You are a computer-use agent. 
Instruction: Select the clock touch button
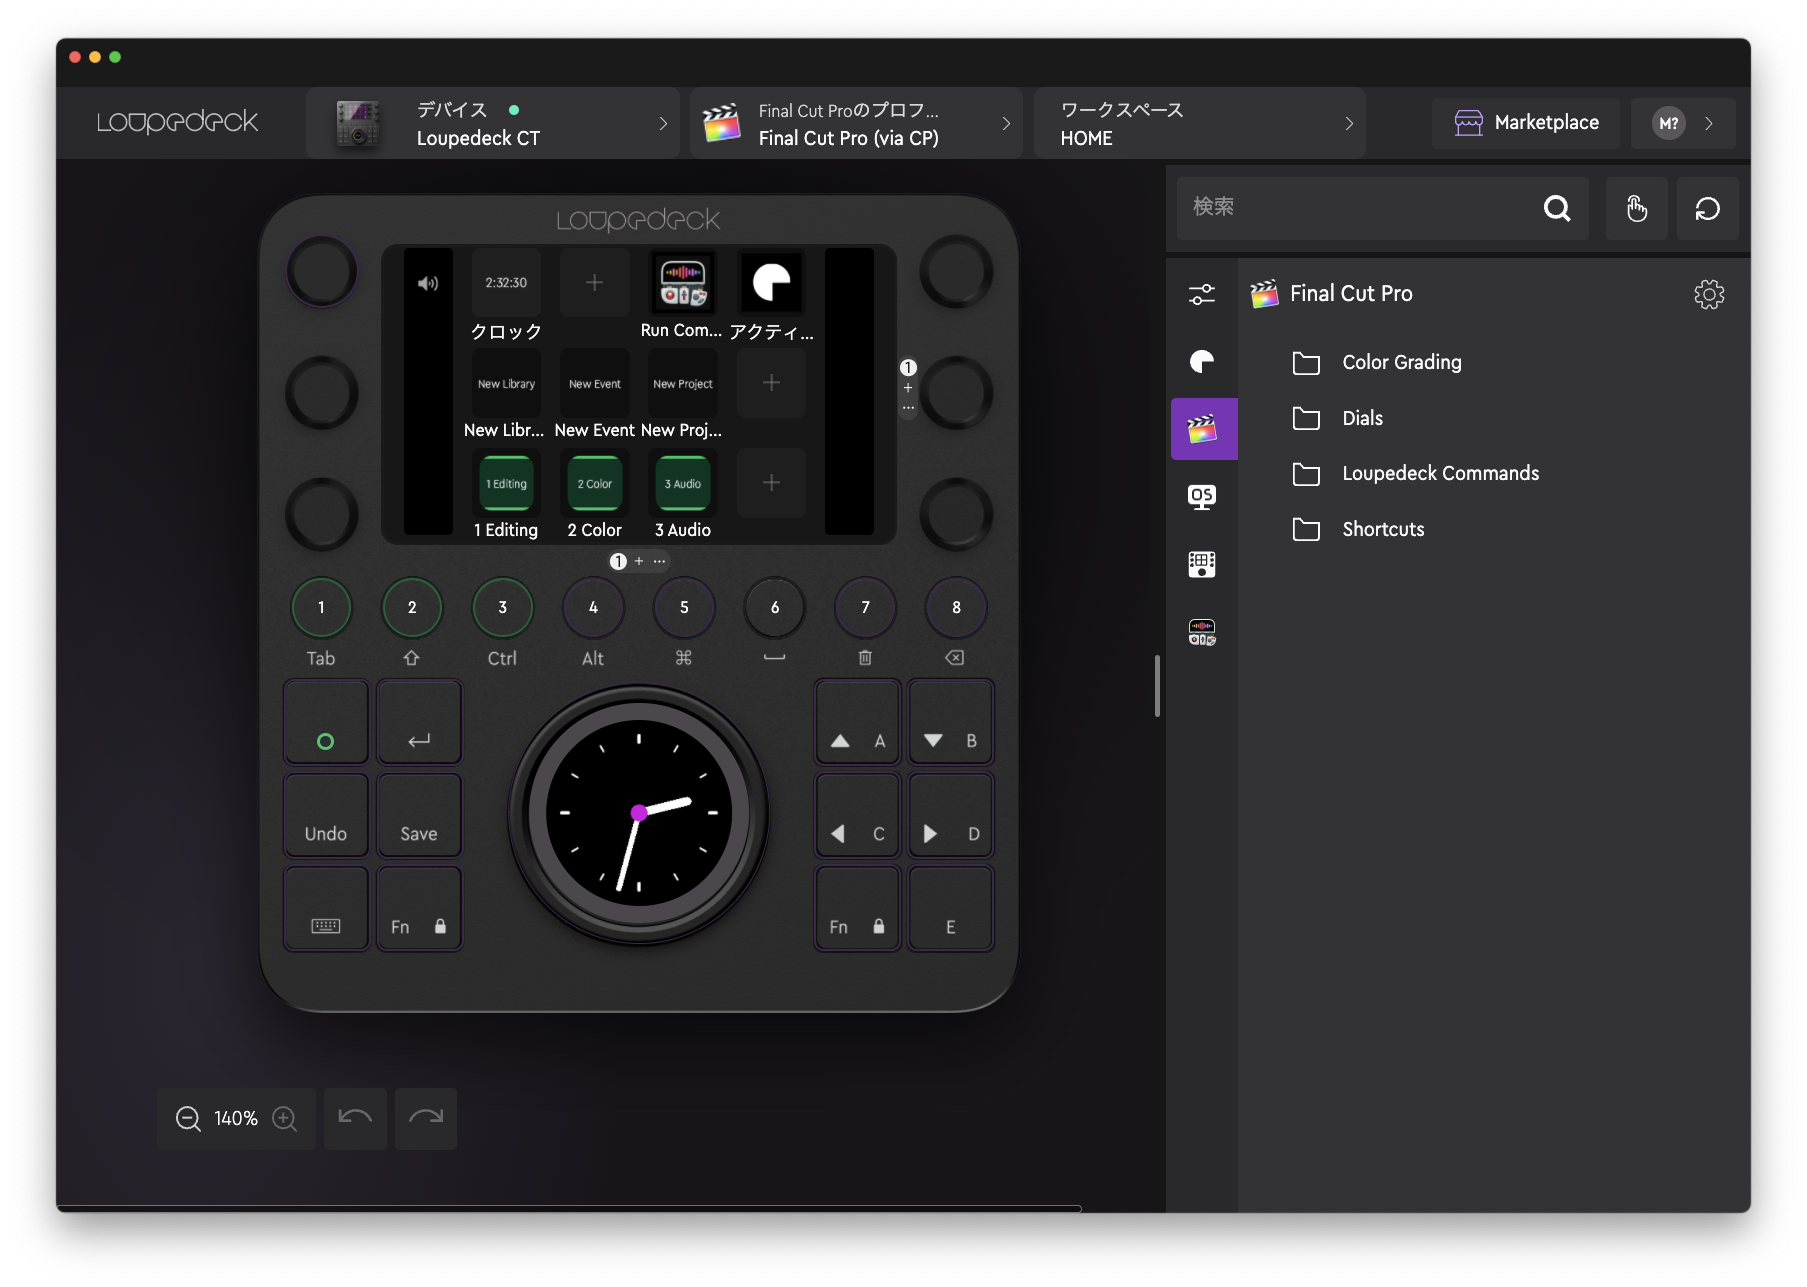(x=506, y=283)
